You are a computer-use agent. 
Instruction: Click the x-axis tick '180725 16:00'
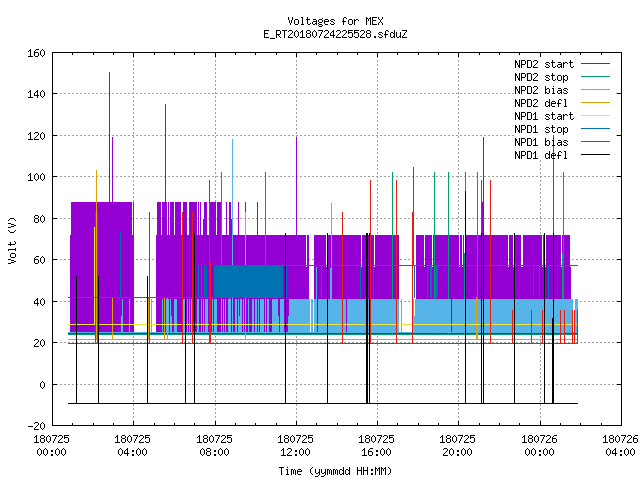pyautogui.click(x=376, y=446)
